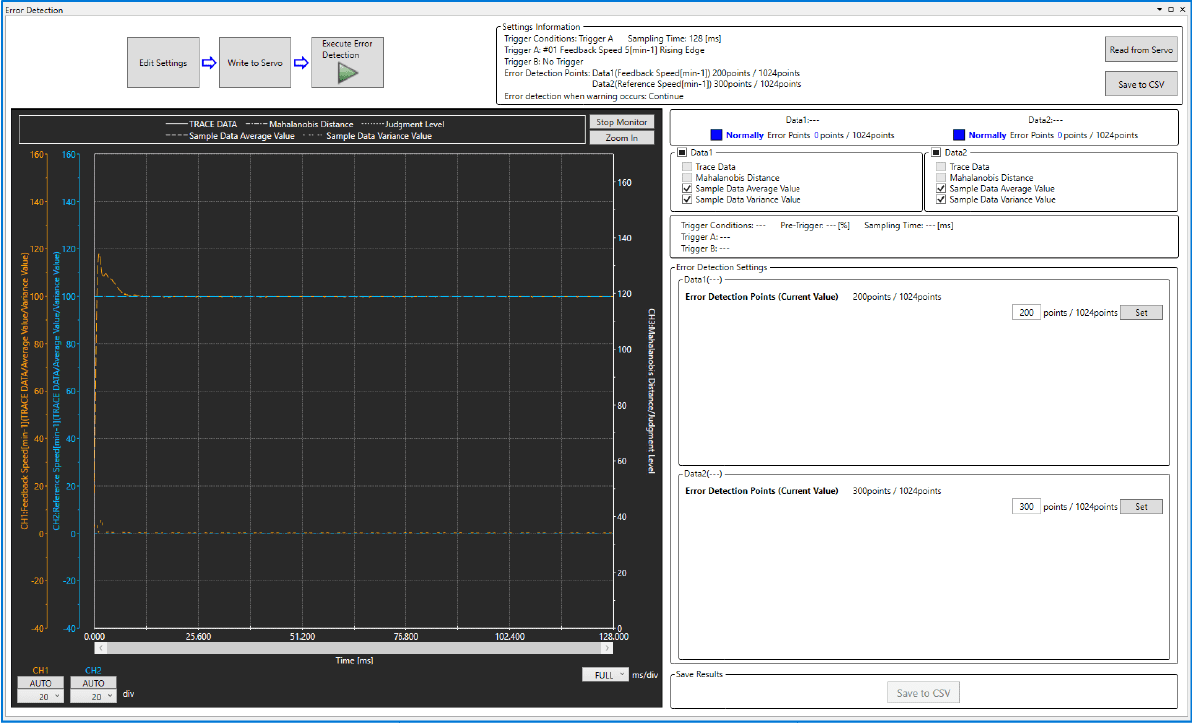Click the blue Data1 Normally status indicator
The image size is (1192, 723).
pyautogui.click(x=716, y=134)
